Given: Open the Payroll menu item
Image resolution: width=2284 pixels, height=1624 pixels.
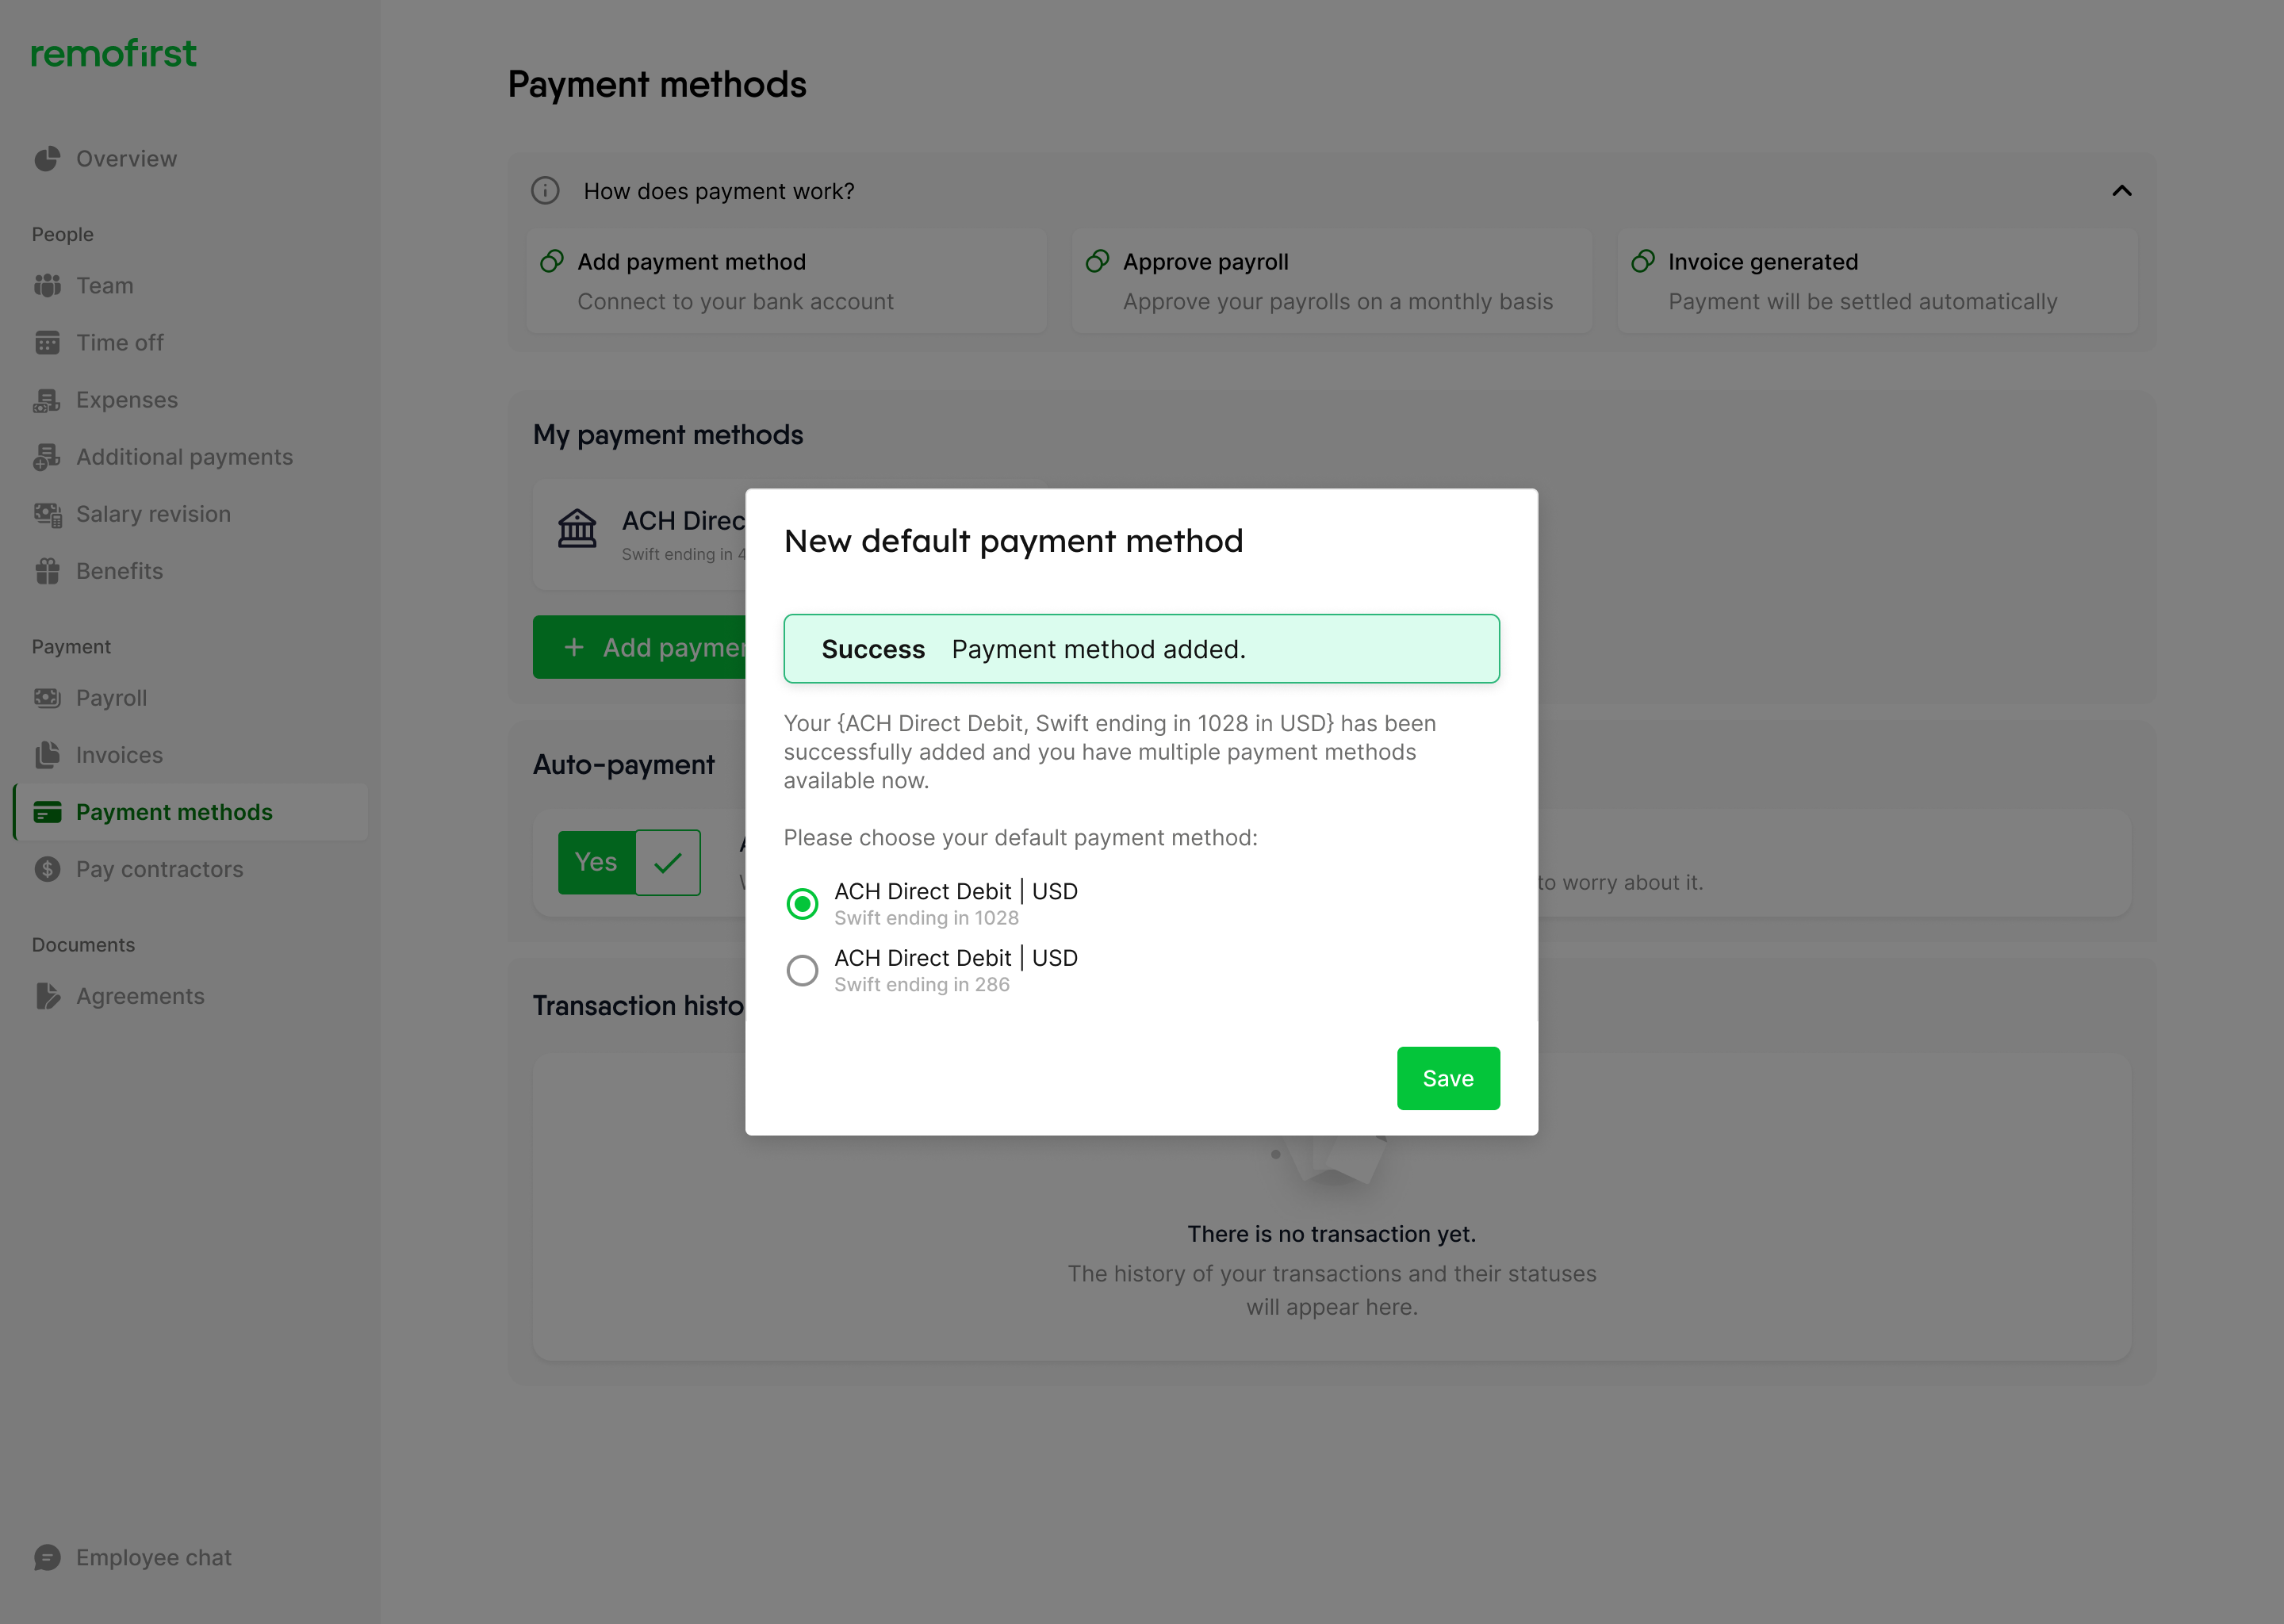Looking at the screenshot, I should [x=111, y=698].
